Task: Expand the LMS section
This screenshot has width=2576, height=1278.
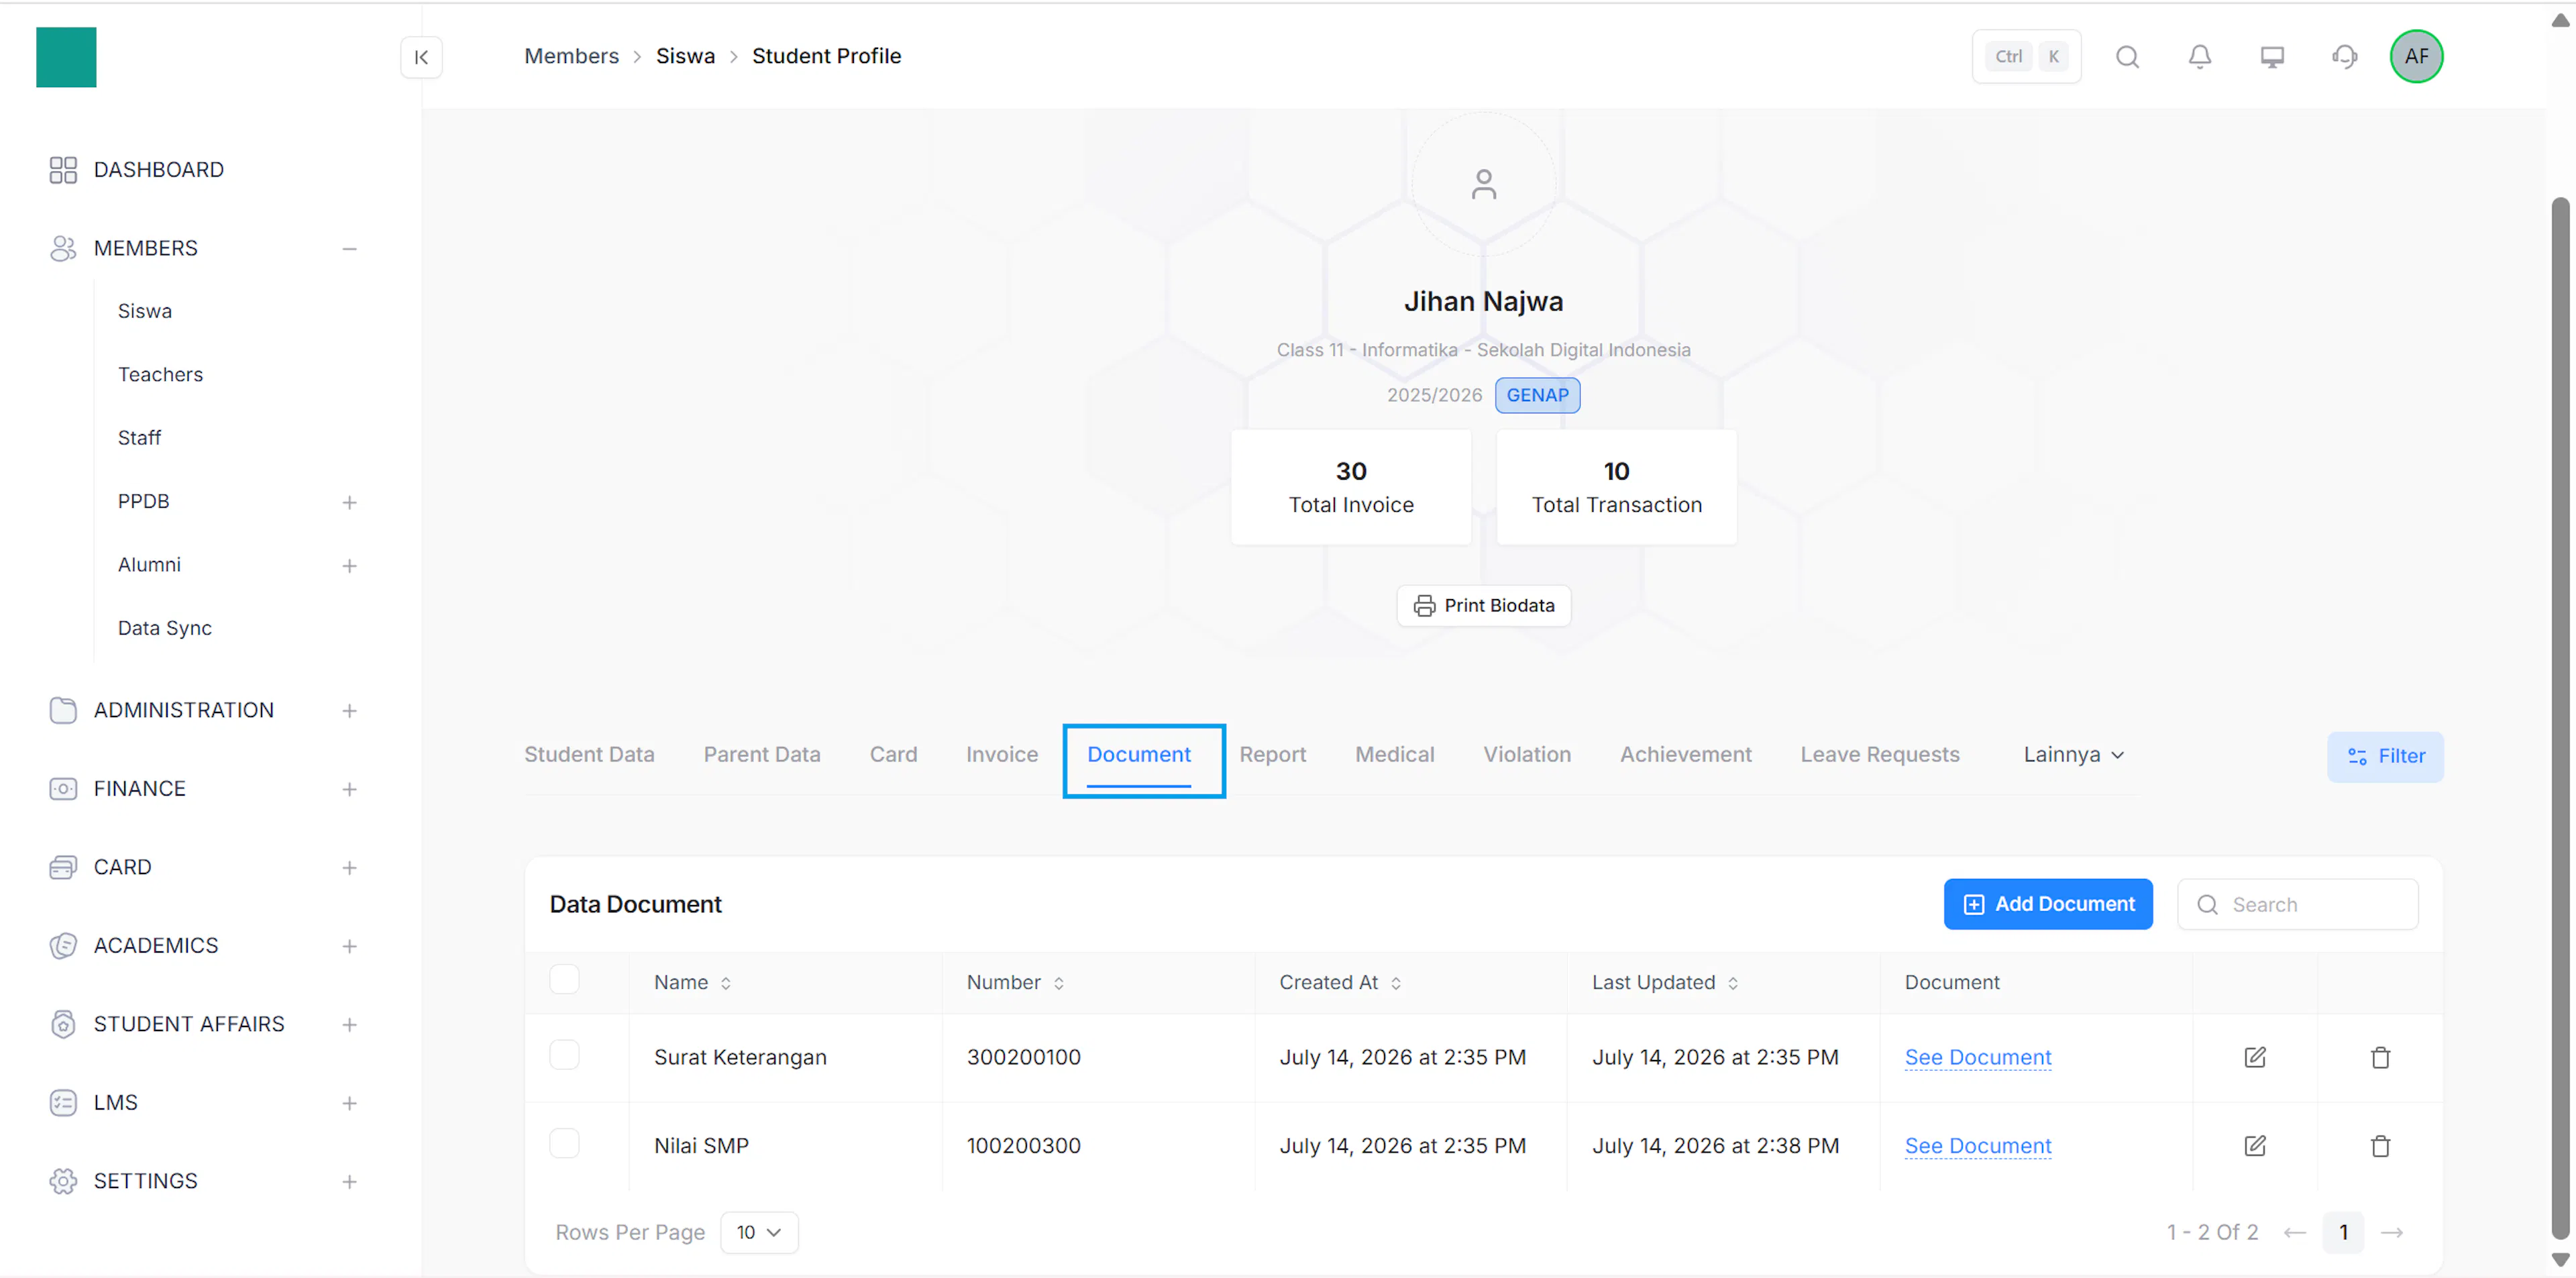Action: tap(349, 1104)
